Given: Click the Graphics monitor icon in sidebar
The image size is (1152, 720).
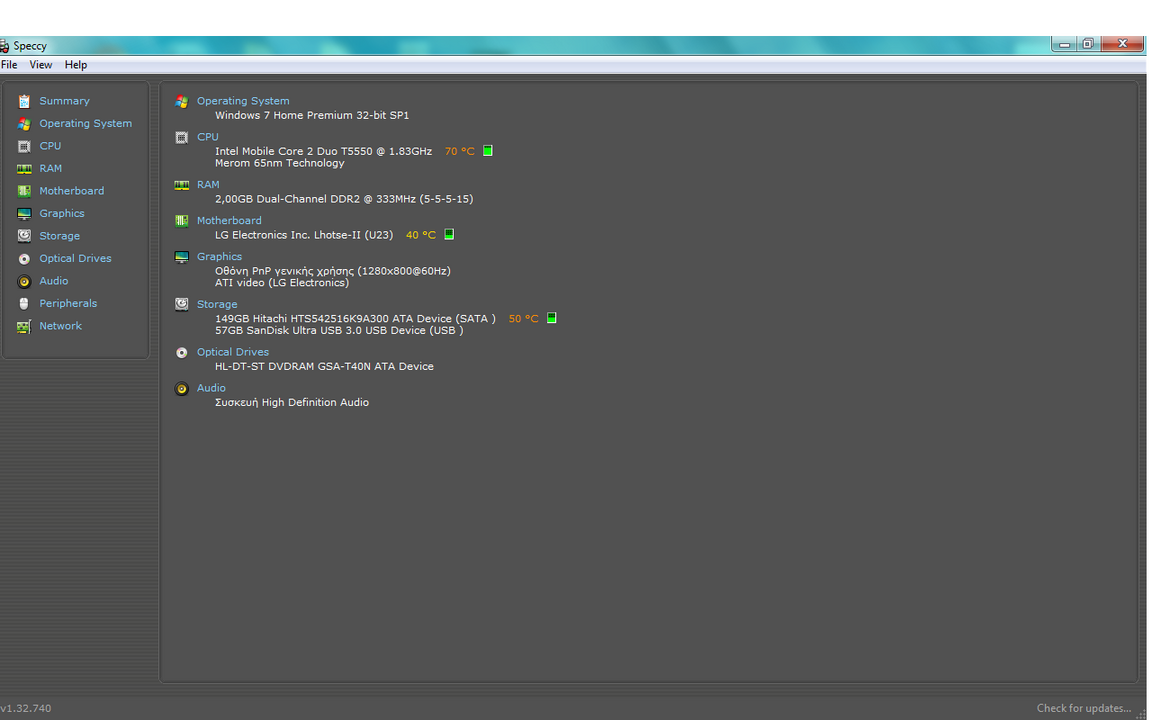Looking at the screenshot, I should (24, 214).
